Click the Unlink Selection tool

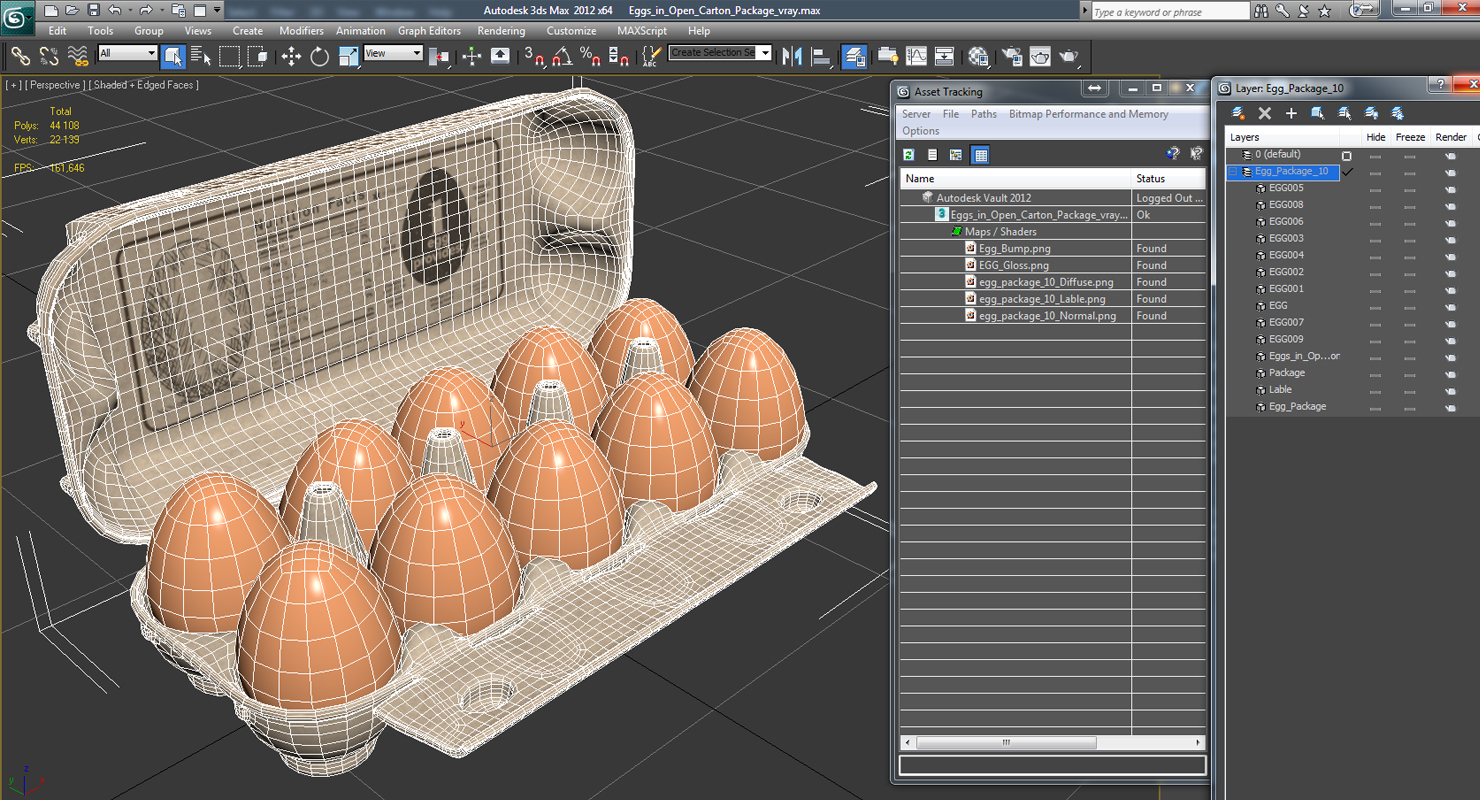coord(48,57)
